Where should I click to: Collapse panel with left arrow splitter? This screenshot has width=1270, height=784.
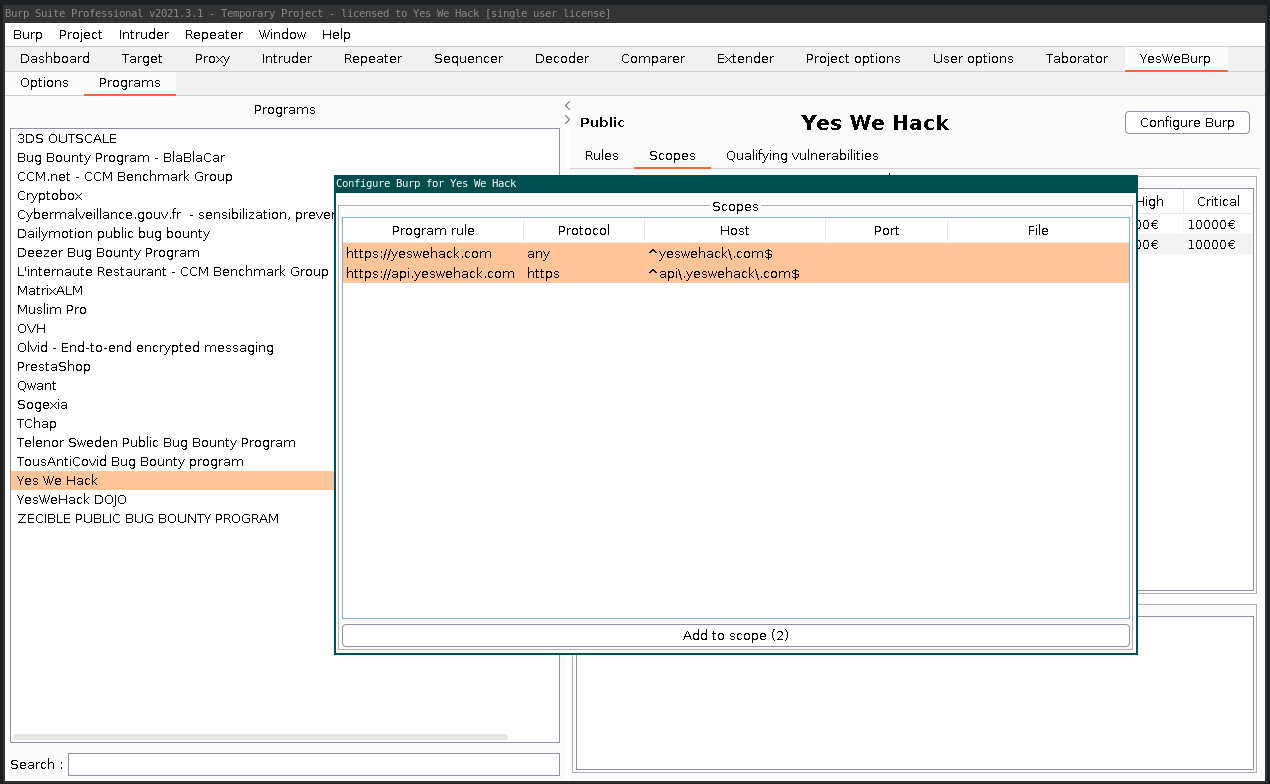click(567, 105)
